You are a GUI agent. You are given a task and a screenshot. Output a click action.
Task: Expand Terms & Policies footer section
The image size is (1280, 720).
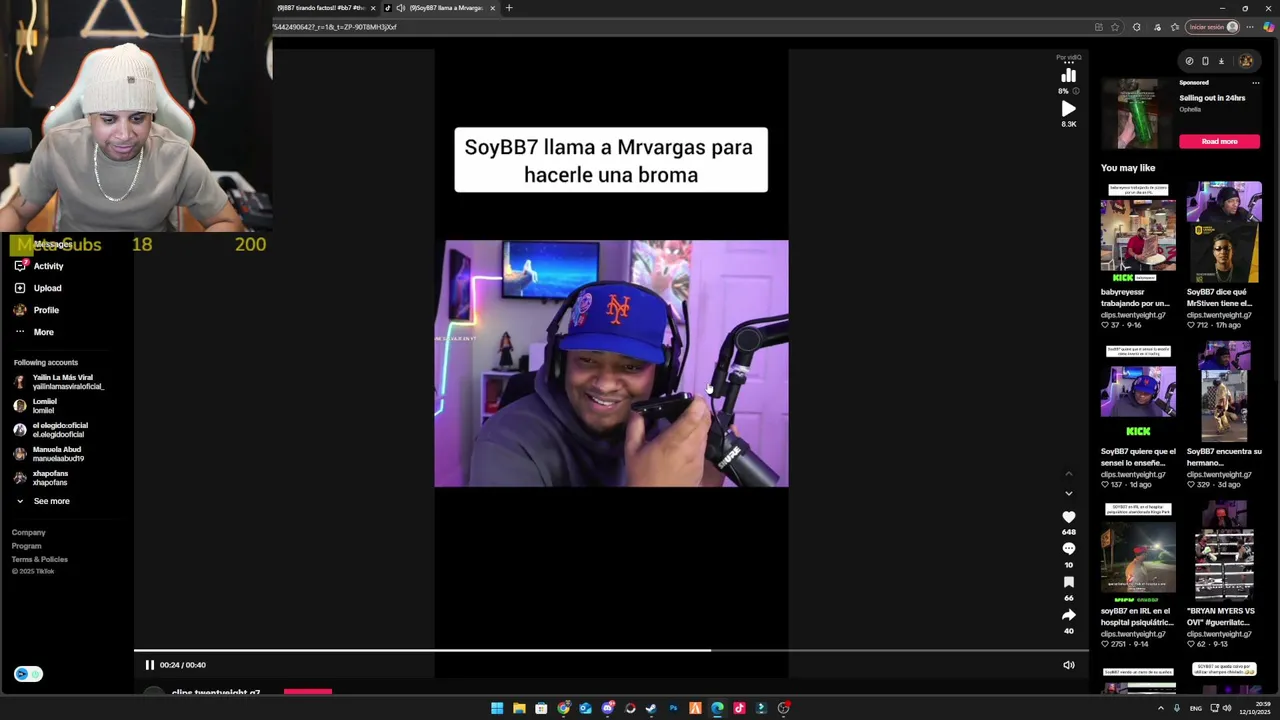[x=40, y=559]
